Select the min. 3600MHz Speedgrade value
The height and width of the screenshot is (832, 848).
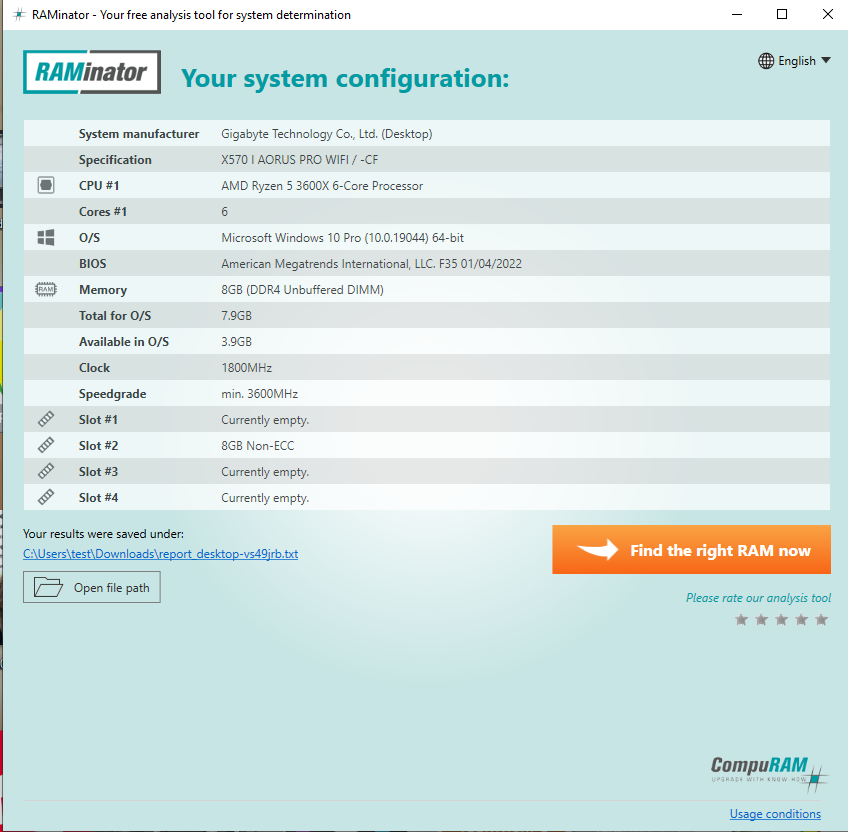(260, 393)
